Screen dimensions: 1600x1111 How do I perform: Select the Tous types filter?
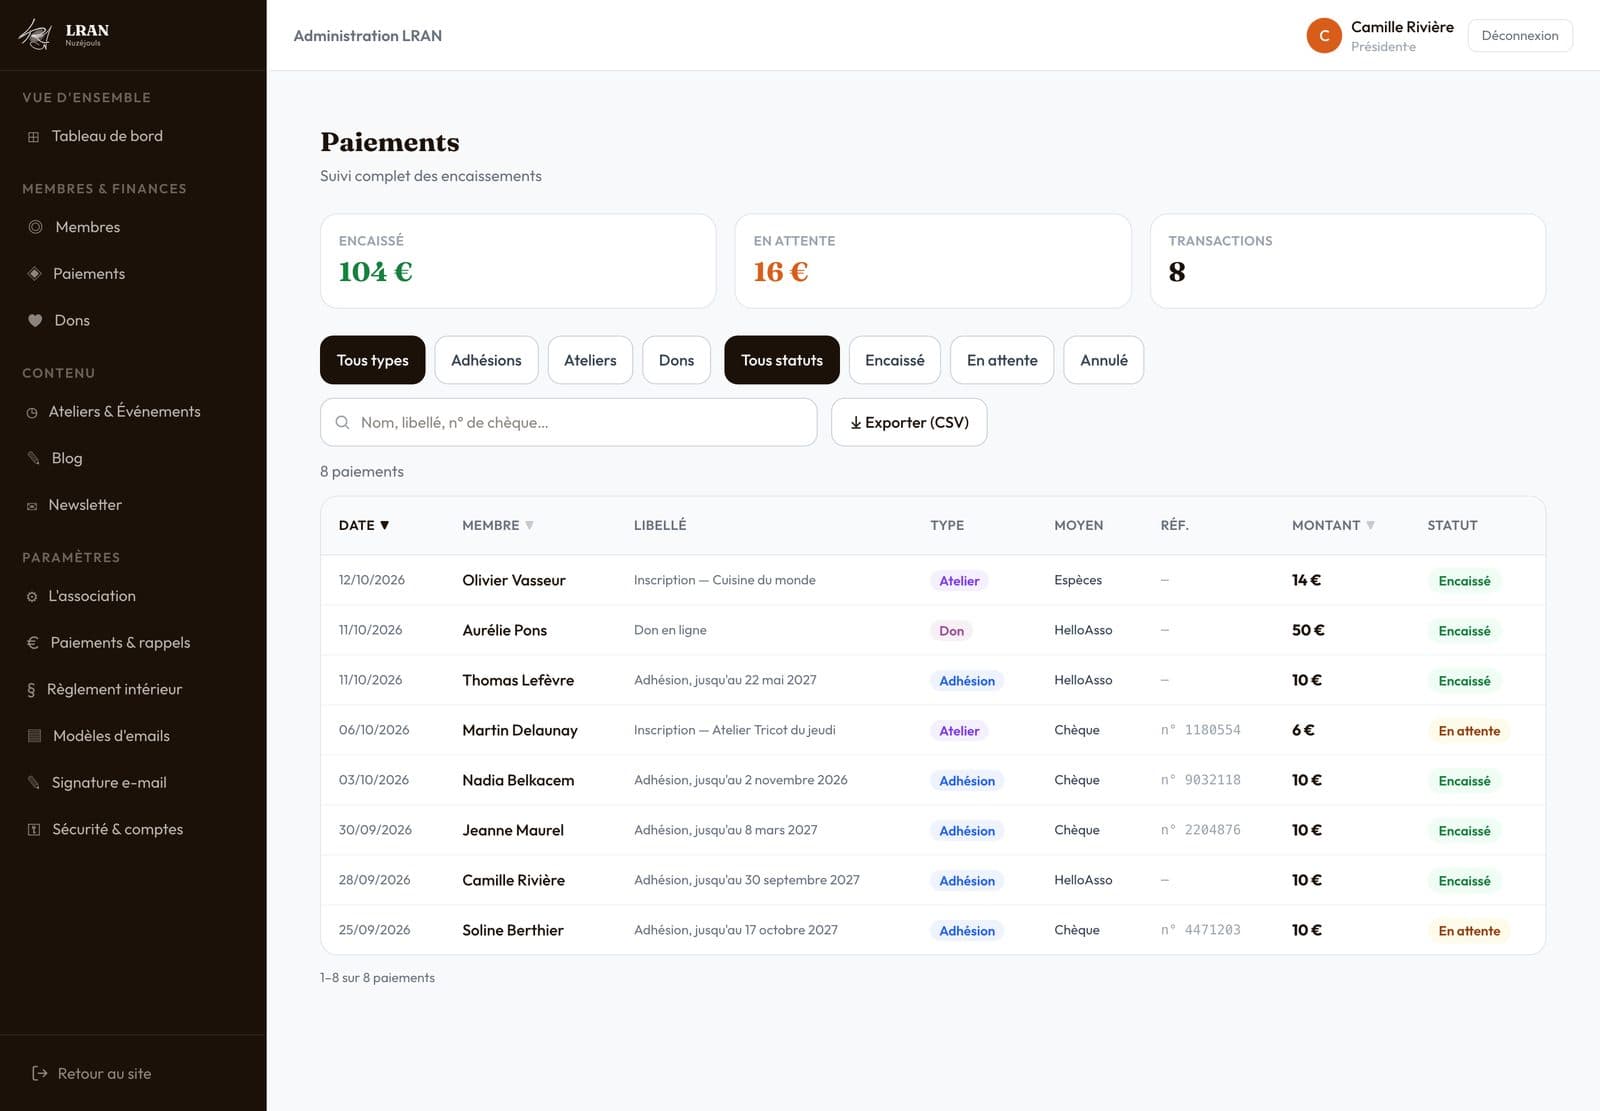[372, 360]
